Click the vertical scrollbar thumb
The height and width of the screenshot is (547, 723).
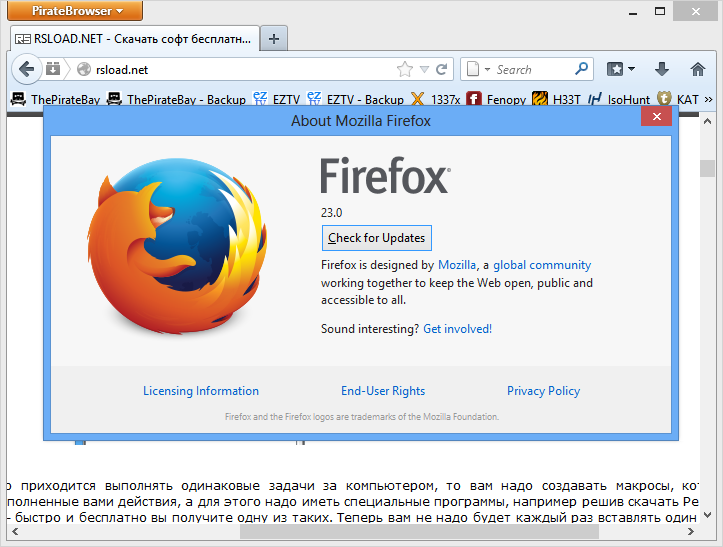pyautogui.click(x=707, y=168)
